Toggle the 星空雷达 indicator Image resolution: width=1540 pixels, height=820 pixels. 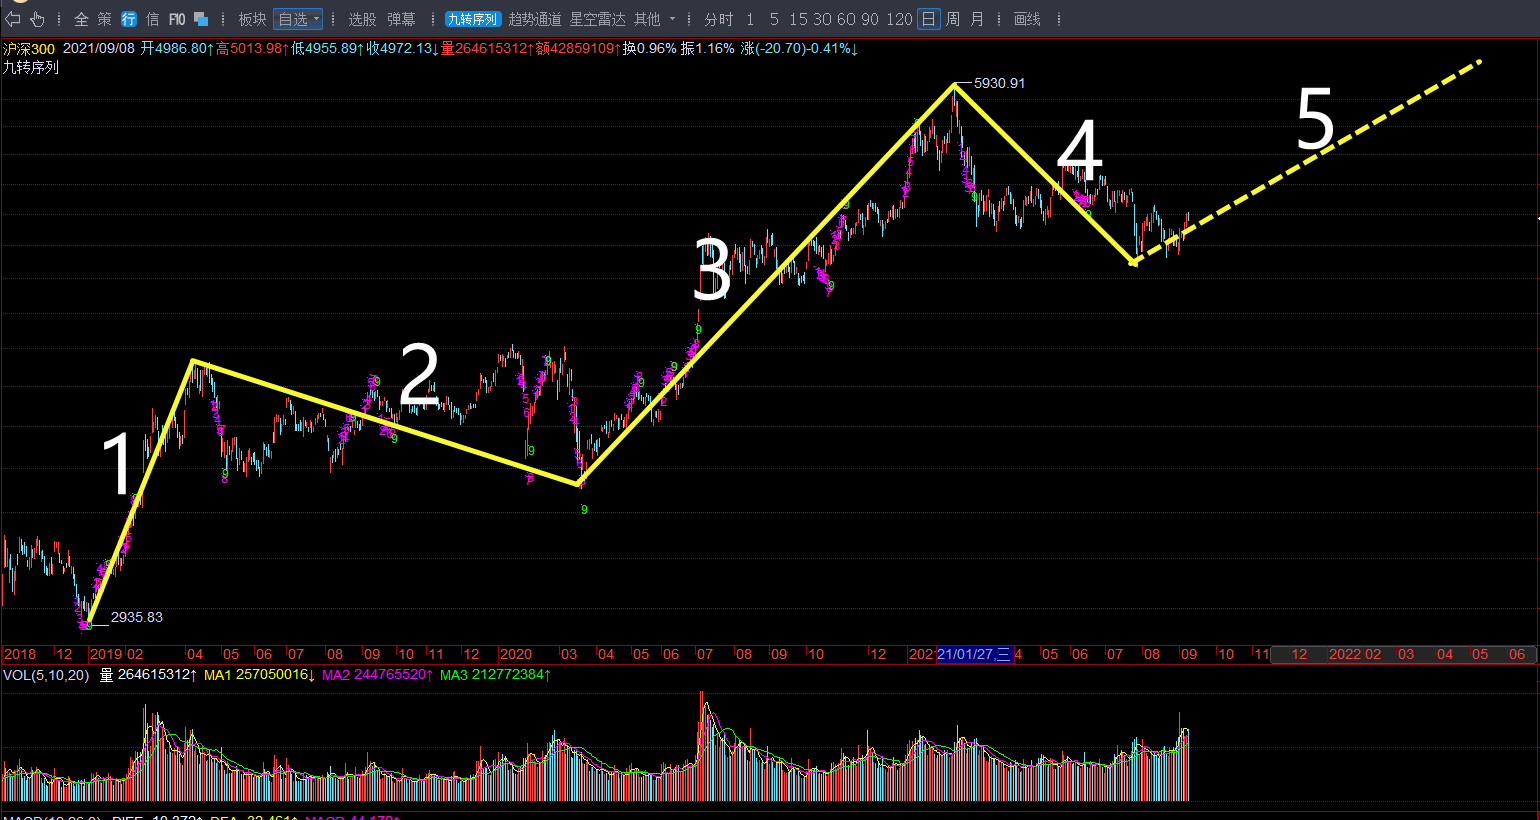[597, 19]
